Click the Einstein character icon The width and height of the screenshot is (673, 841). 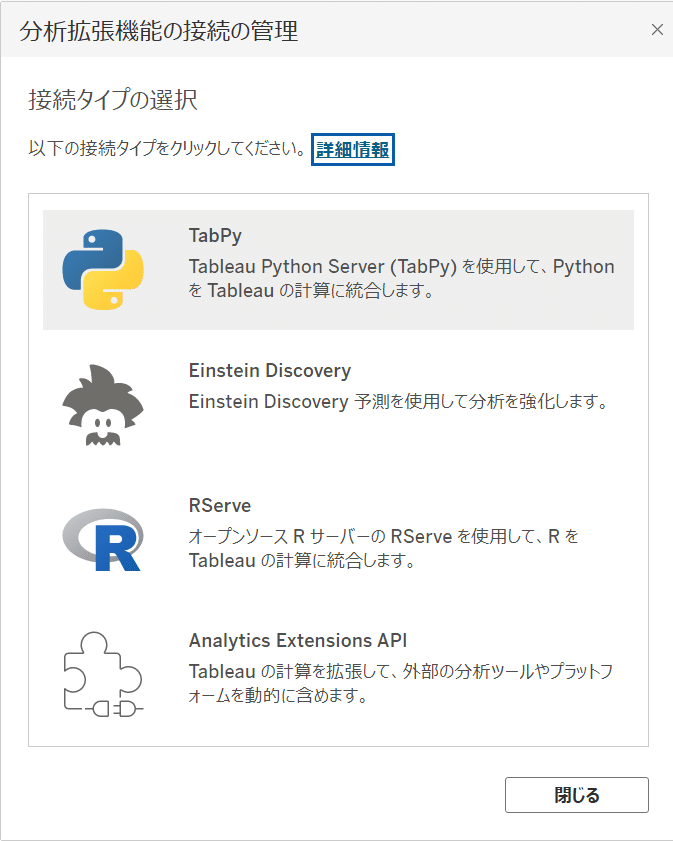tap(103, 405)
